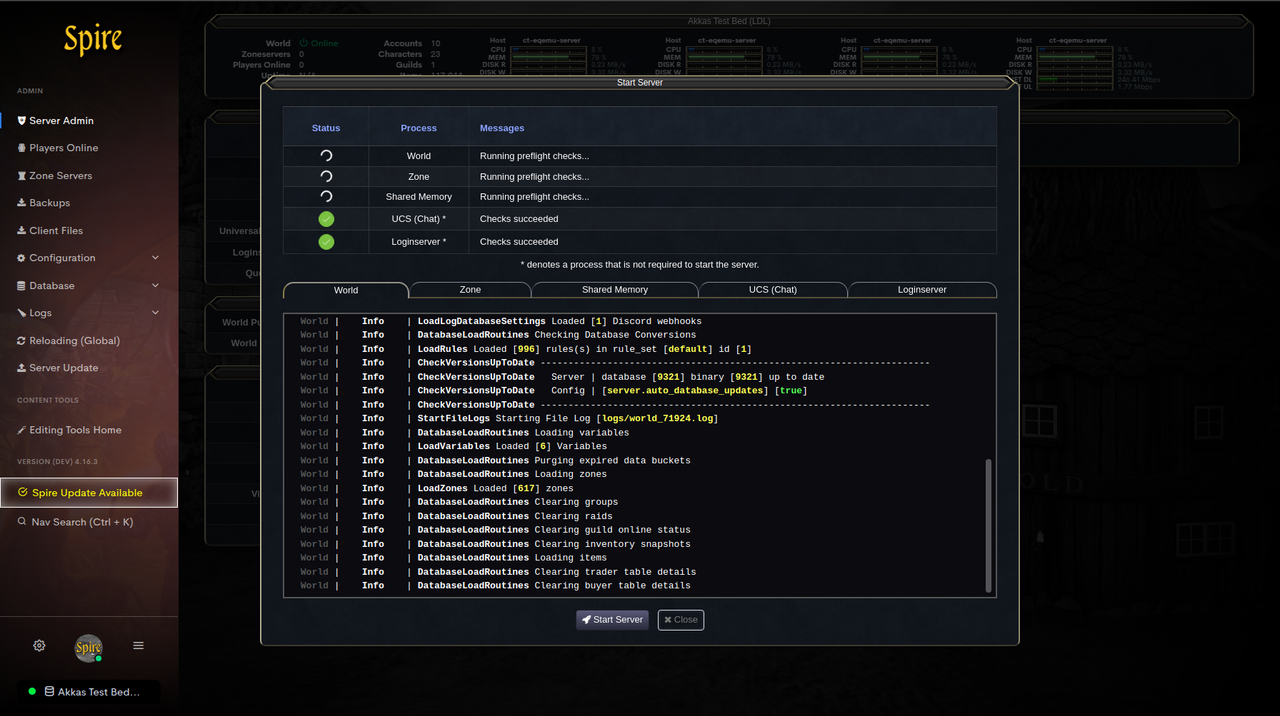Viewport: 1280px width, 716px height.
Task: Click the Editing Tools Home pencil icon
Action: click(x=21, y=430)
